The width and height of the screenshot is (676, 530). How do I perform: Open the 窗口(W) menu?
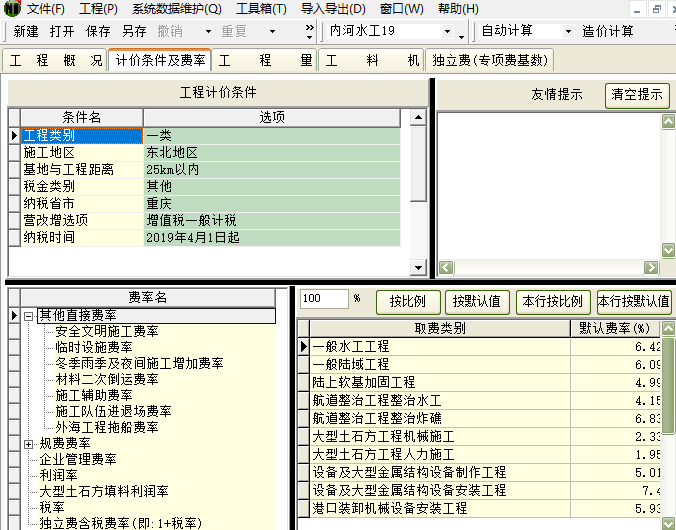coord(402,9)
